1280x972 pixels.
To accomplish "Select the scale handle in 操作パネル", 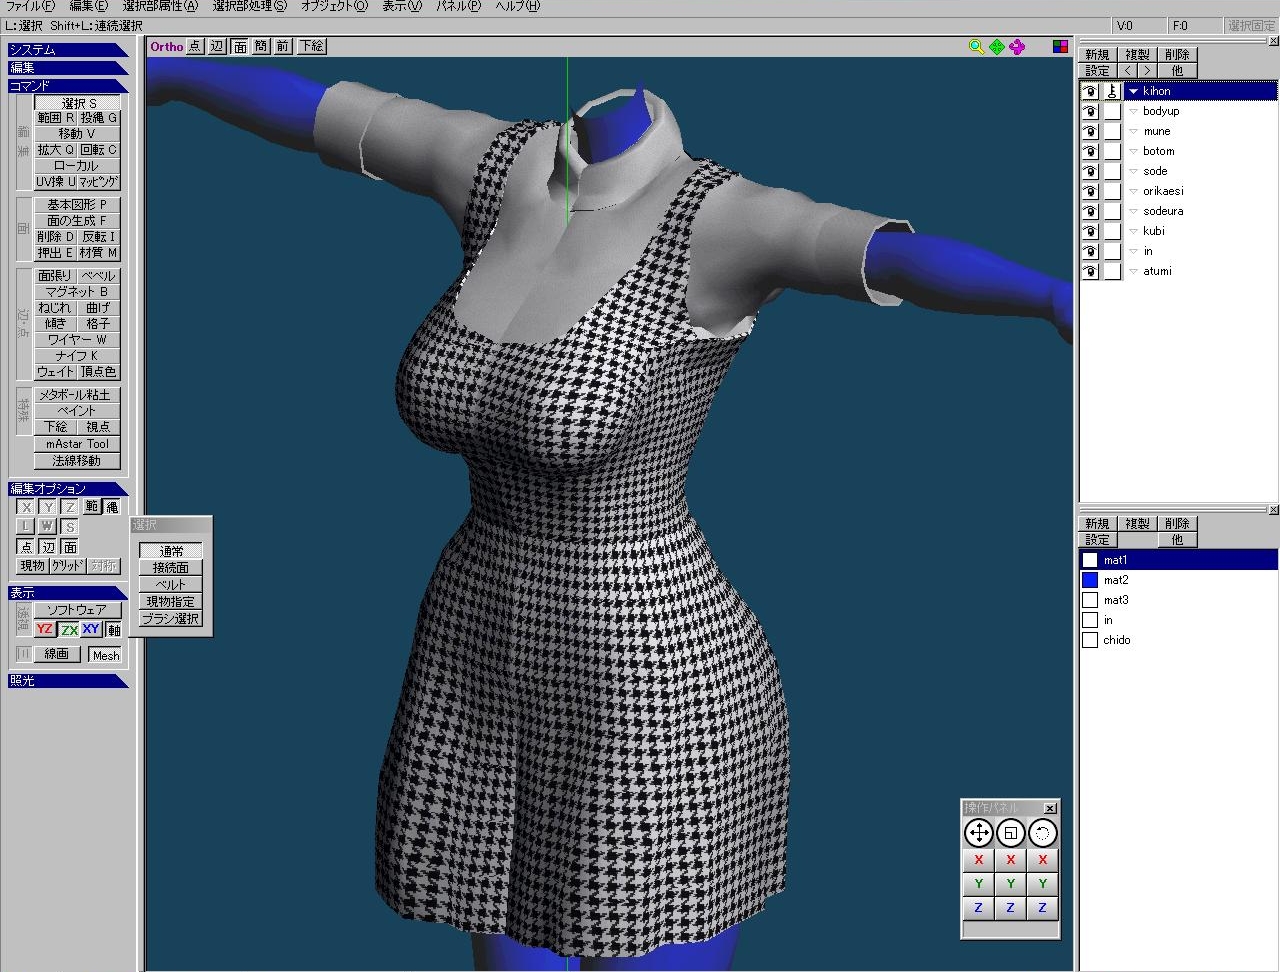I will tap(1010, 833).
